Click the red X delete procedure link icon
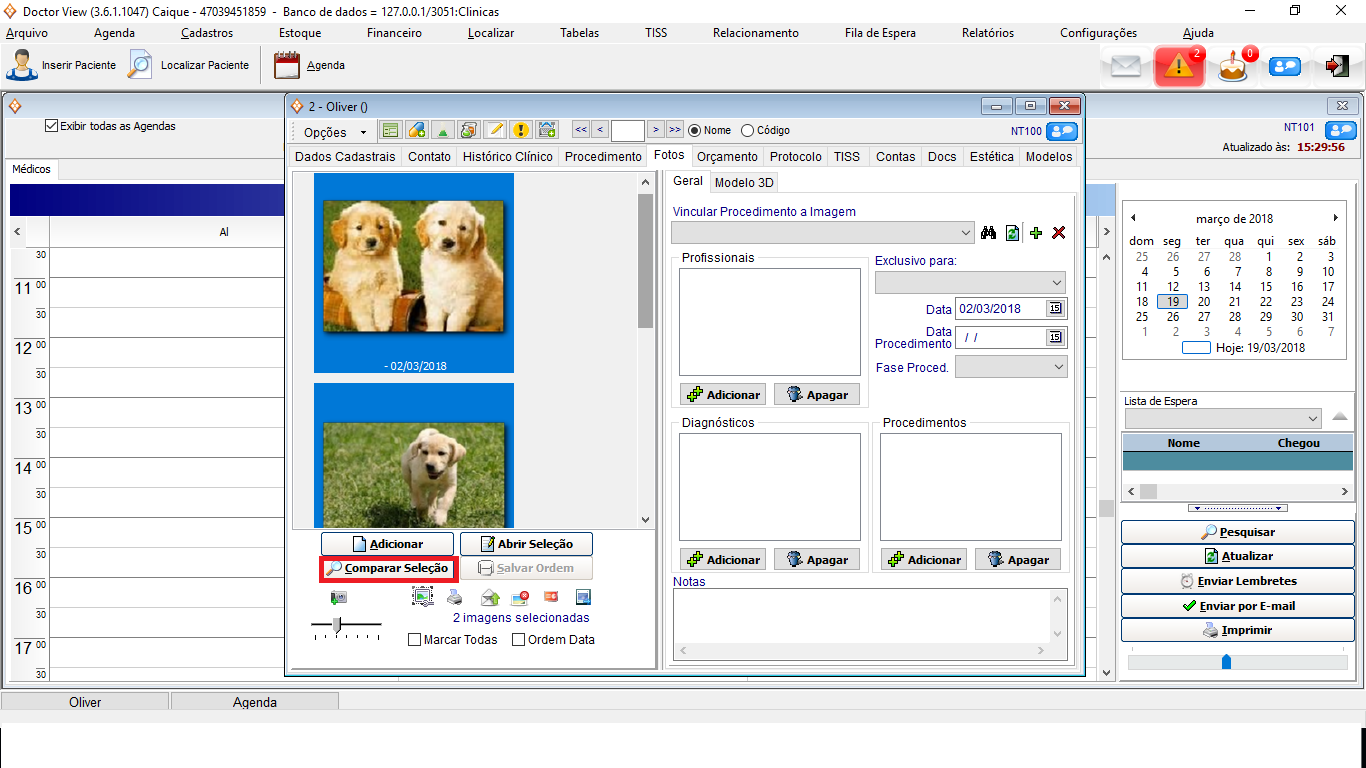 point(1059,233)
